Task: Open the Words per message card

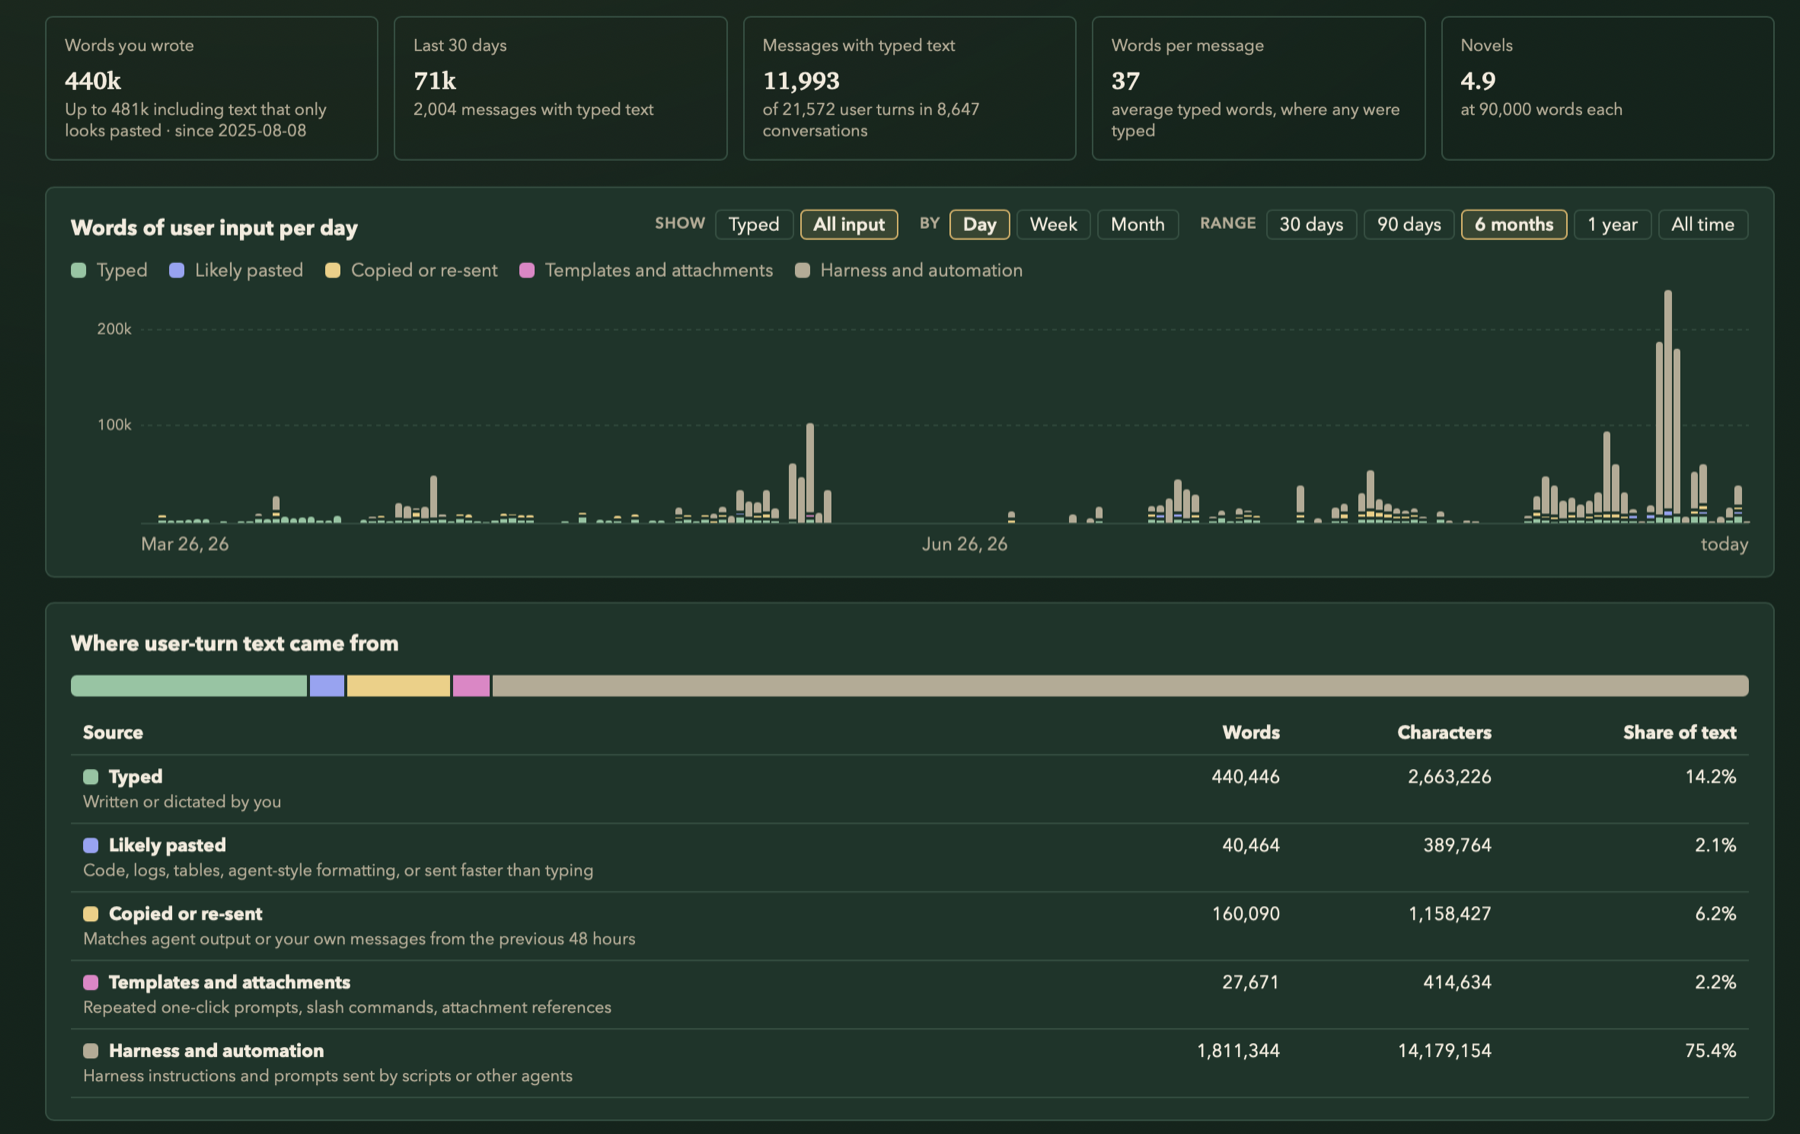Action: point(1258,88)
